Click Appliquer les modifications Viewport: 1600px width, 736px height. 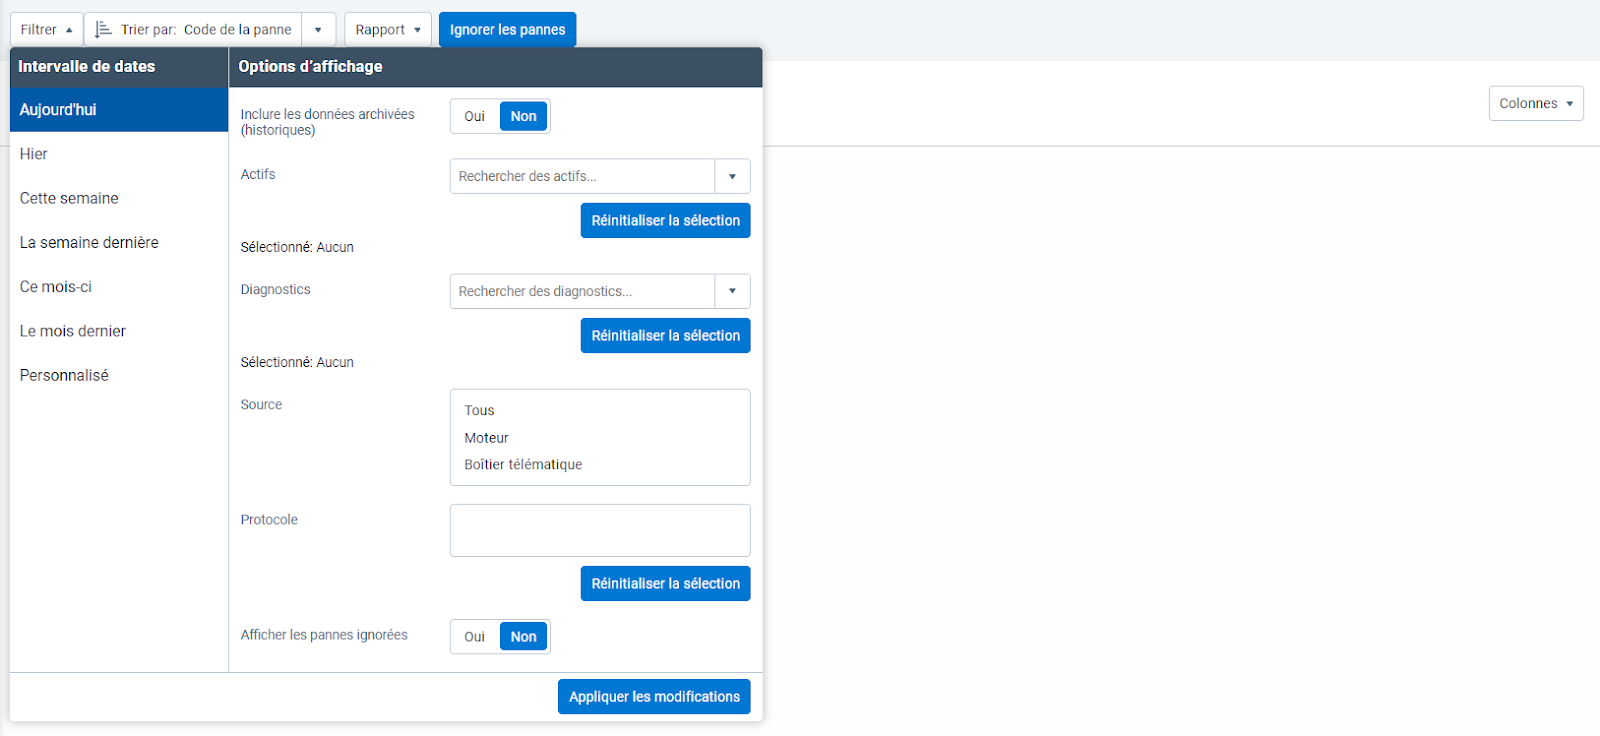pos(654,697)
